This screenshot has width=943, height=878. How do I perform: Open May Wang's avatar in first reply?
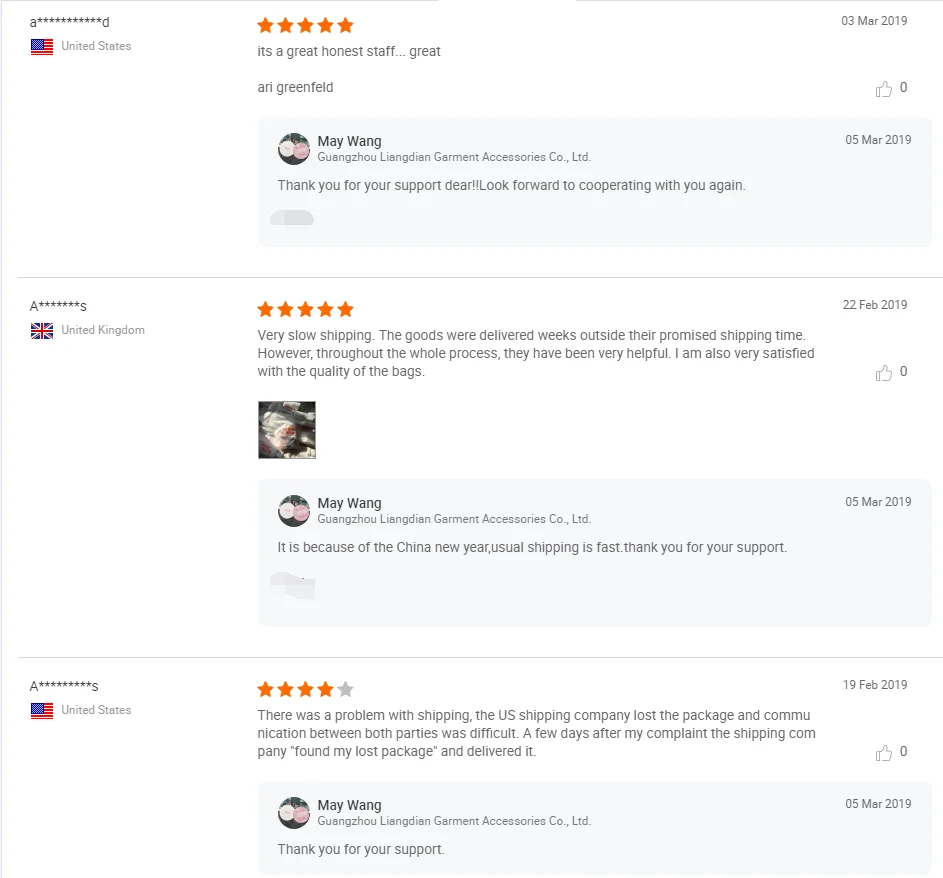(x=294, y=149)
